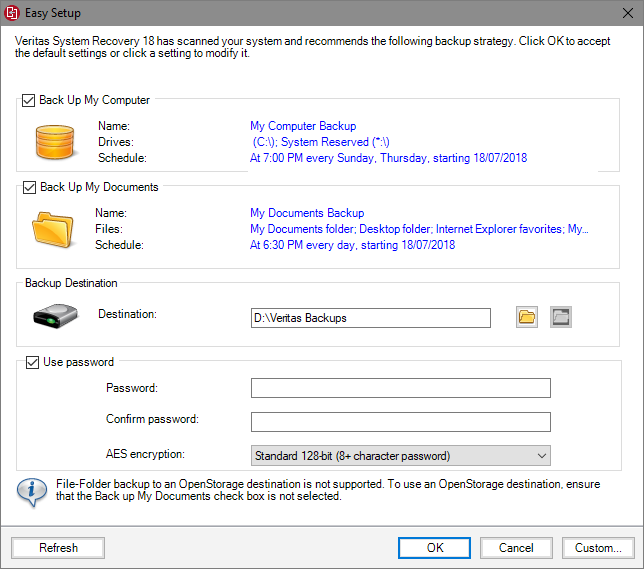Edit the (C:\); System Reserved drives link

coord(321,142)
